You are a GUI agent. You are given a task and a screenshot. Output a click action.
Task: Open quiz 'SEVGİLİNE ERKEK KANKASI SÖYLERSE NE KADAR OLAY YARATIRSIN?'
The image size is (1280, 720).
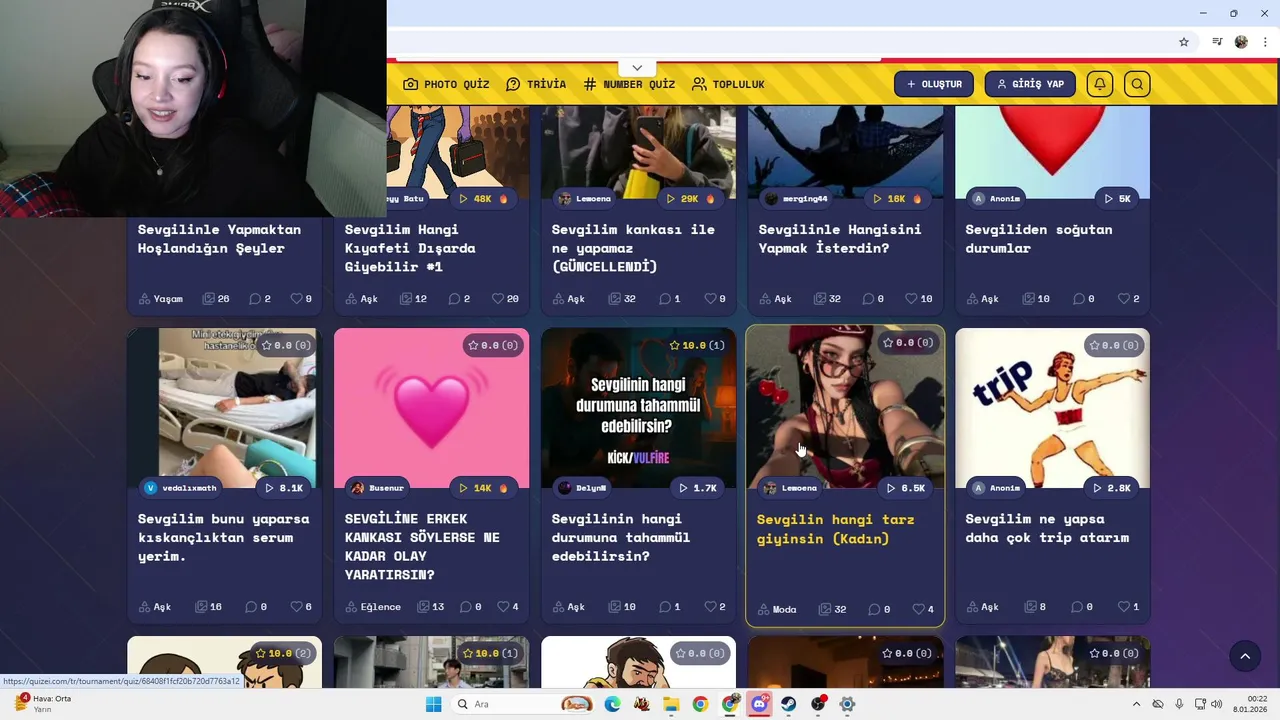[x=422, y=546]
